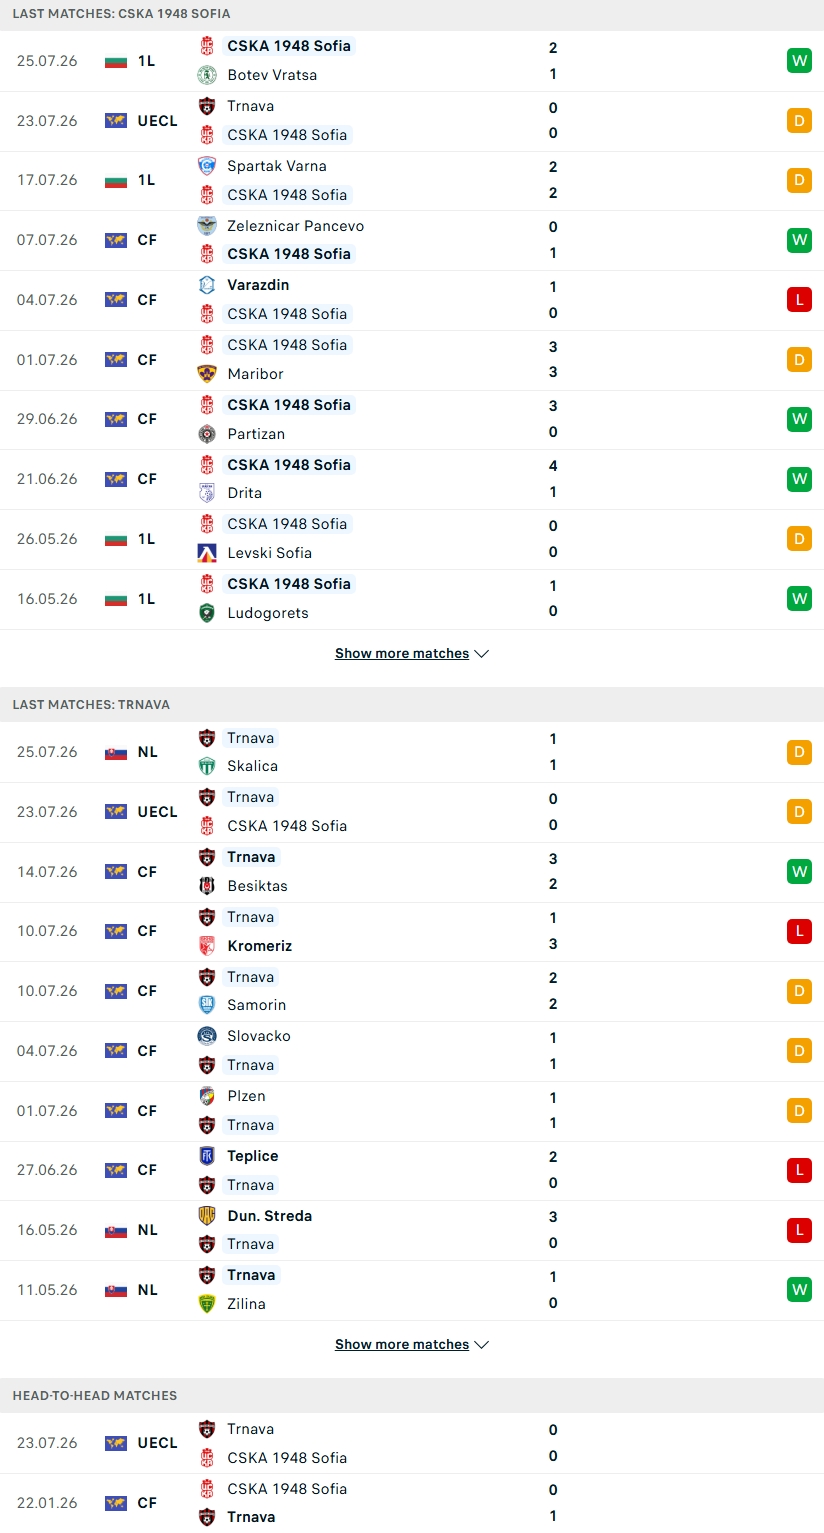Viewport: 824px width, 1533px height.
Task: Click the red L badge for the Varazdin match
Action: (x=799, y=299)
